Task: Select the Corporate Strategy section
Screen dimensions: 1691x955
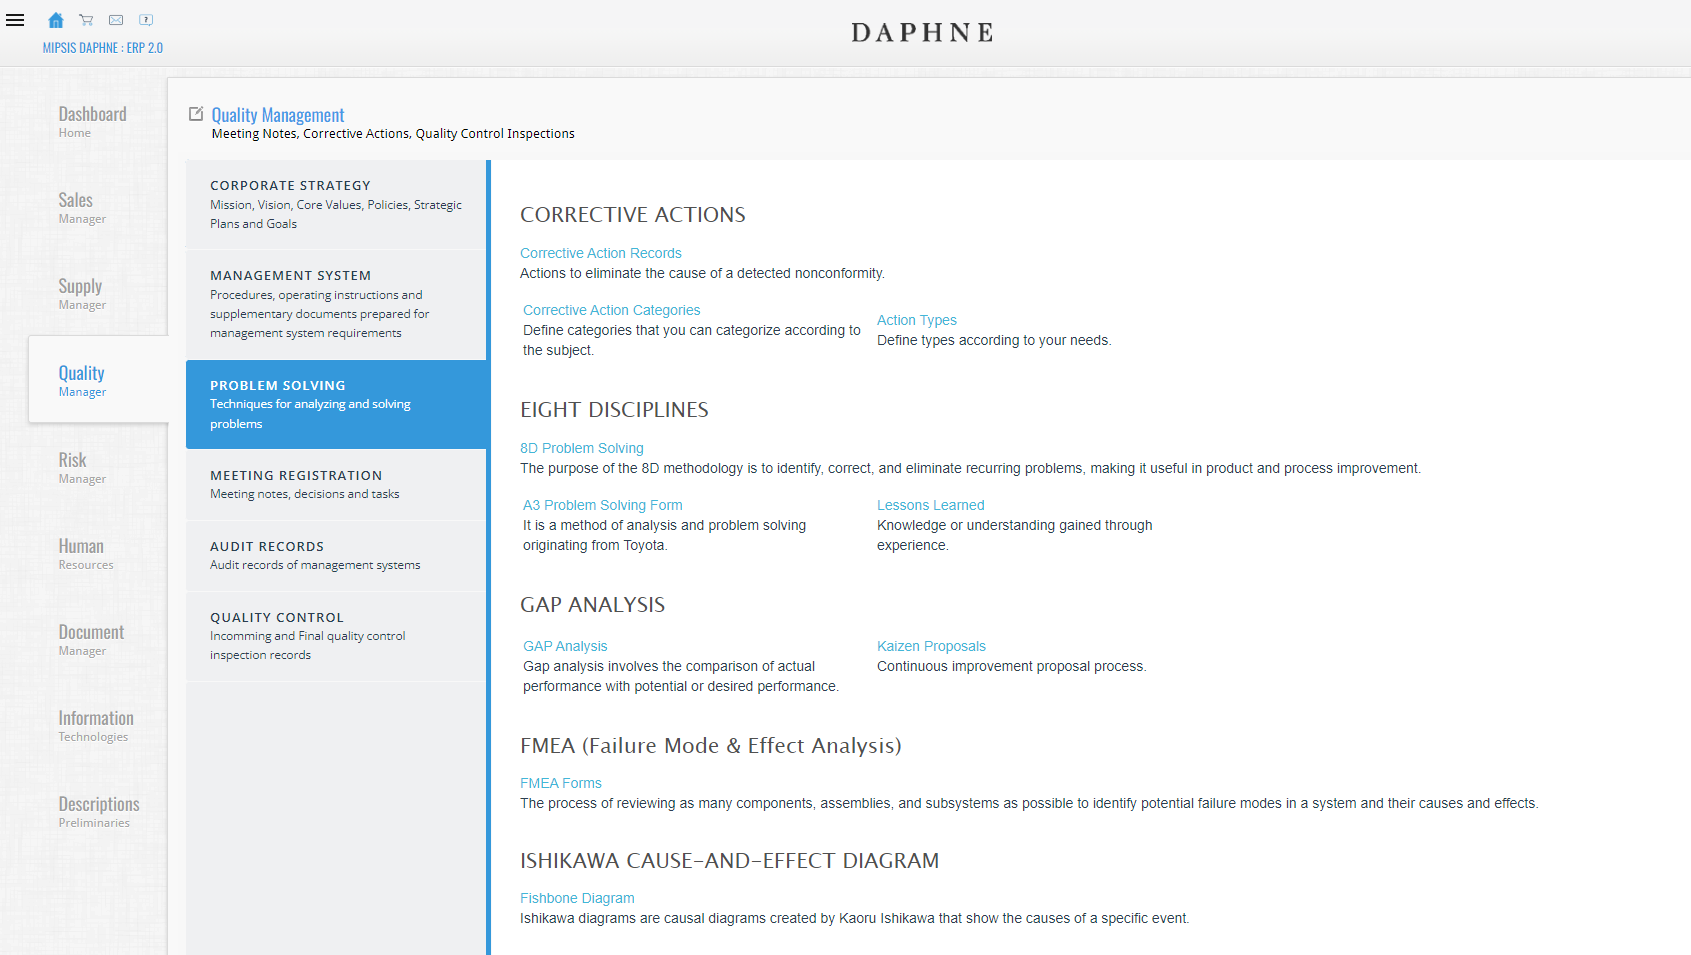Action: (336, 204)
